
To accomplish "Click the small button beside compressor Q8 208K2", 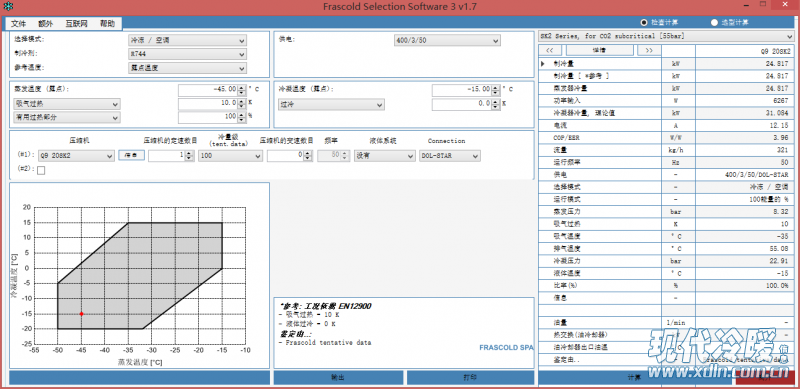I will tap(132, 155).
